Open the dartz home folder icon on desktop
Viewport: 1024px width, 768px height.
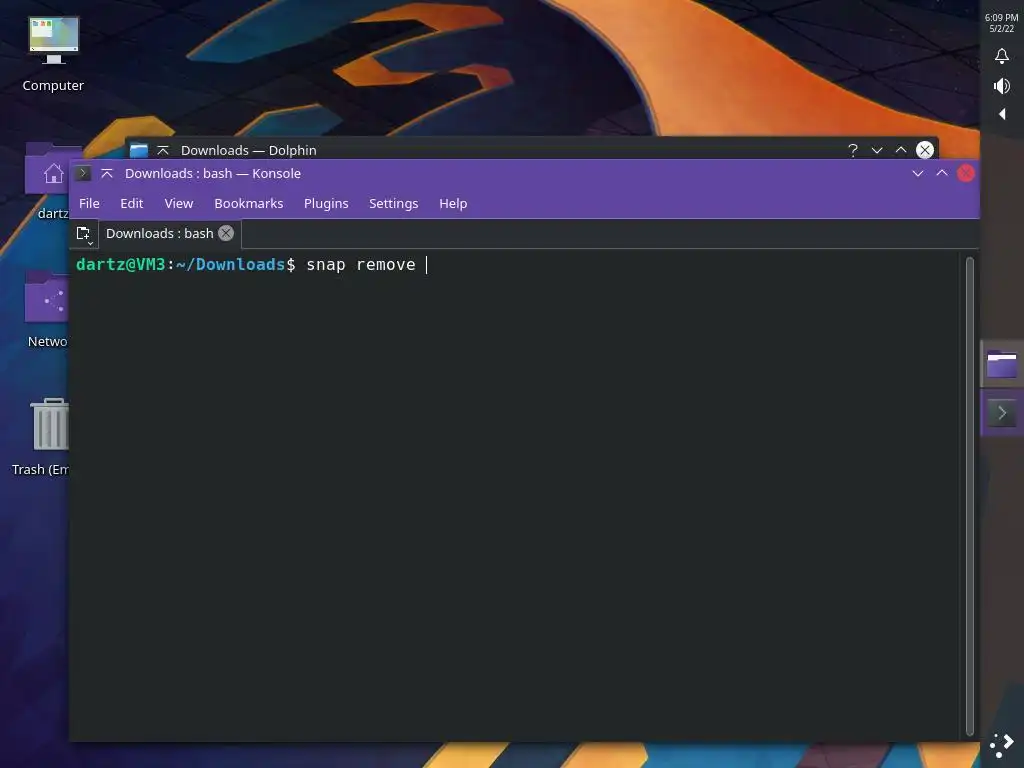tap(47, 181)
